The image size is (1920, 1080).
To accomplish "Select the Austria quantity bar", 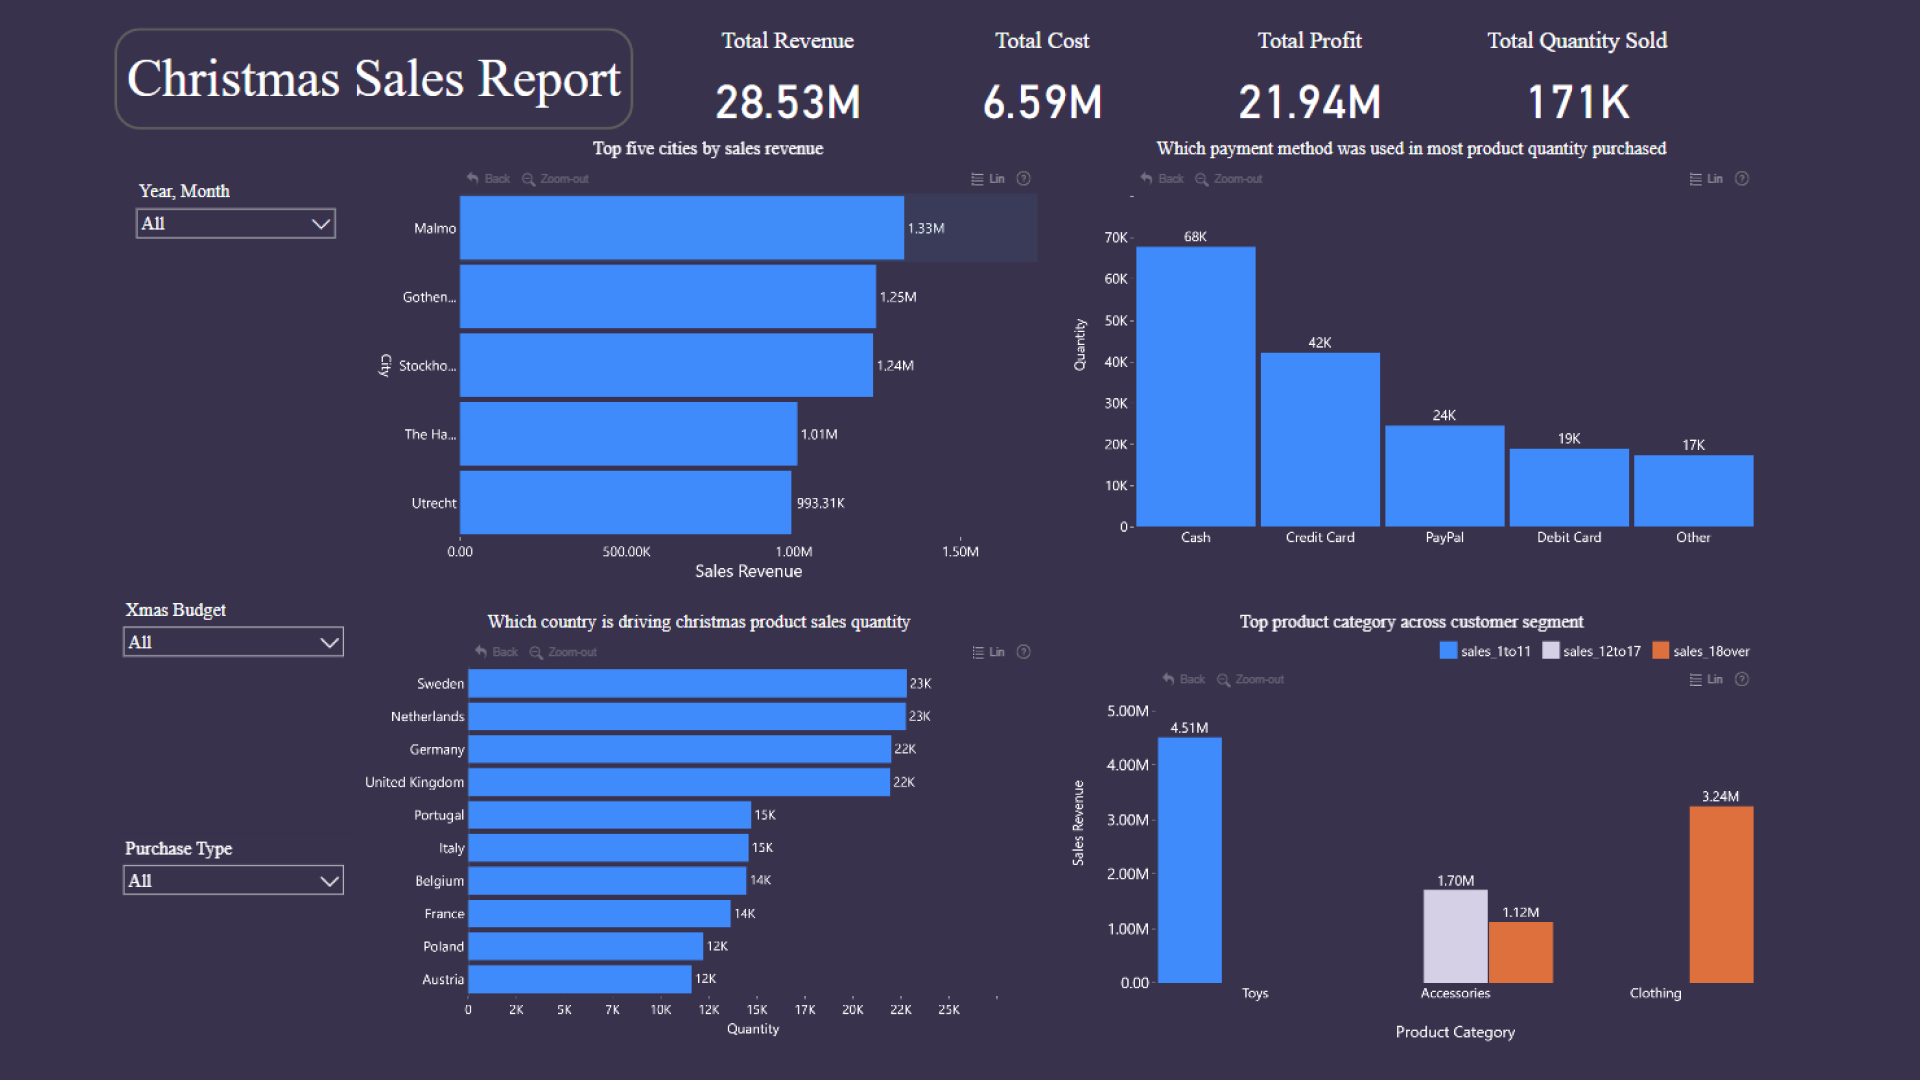I will click(x=580, y=979).
